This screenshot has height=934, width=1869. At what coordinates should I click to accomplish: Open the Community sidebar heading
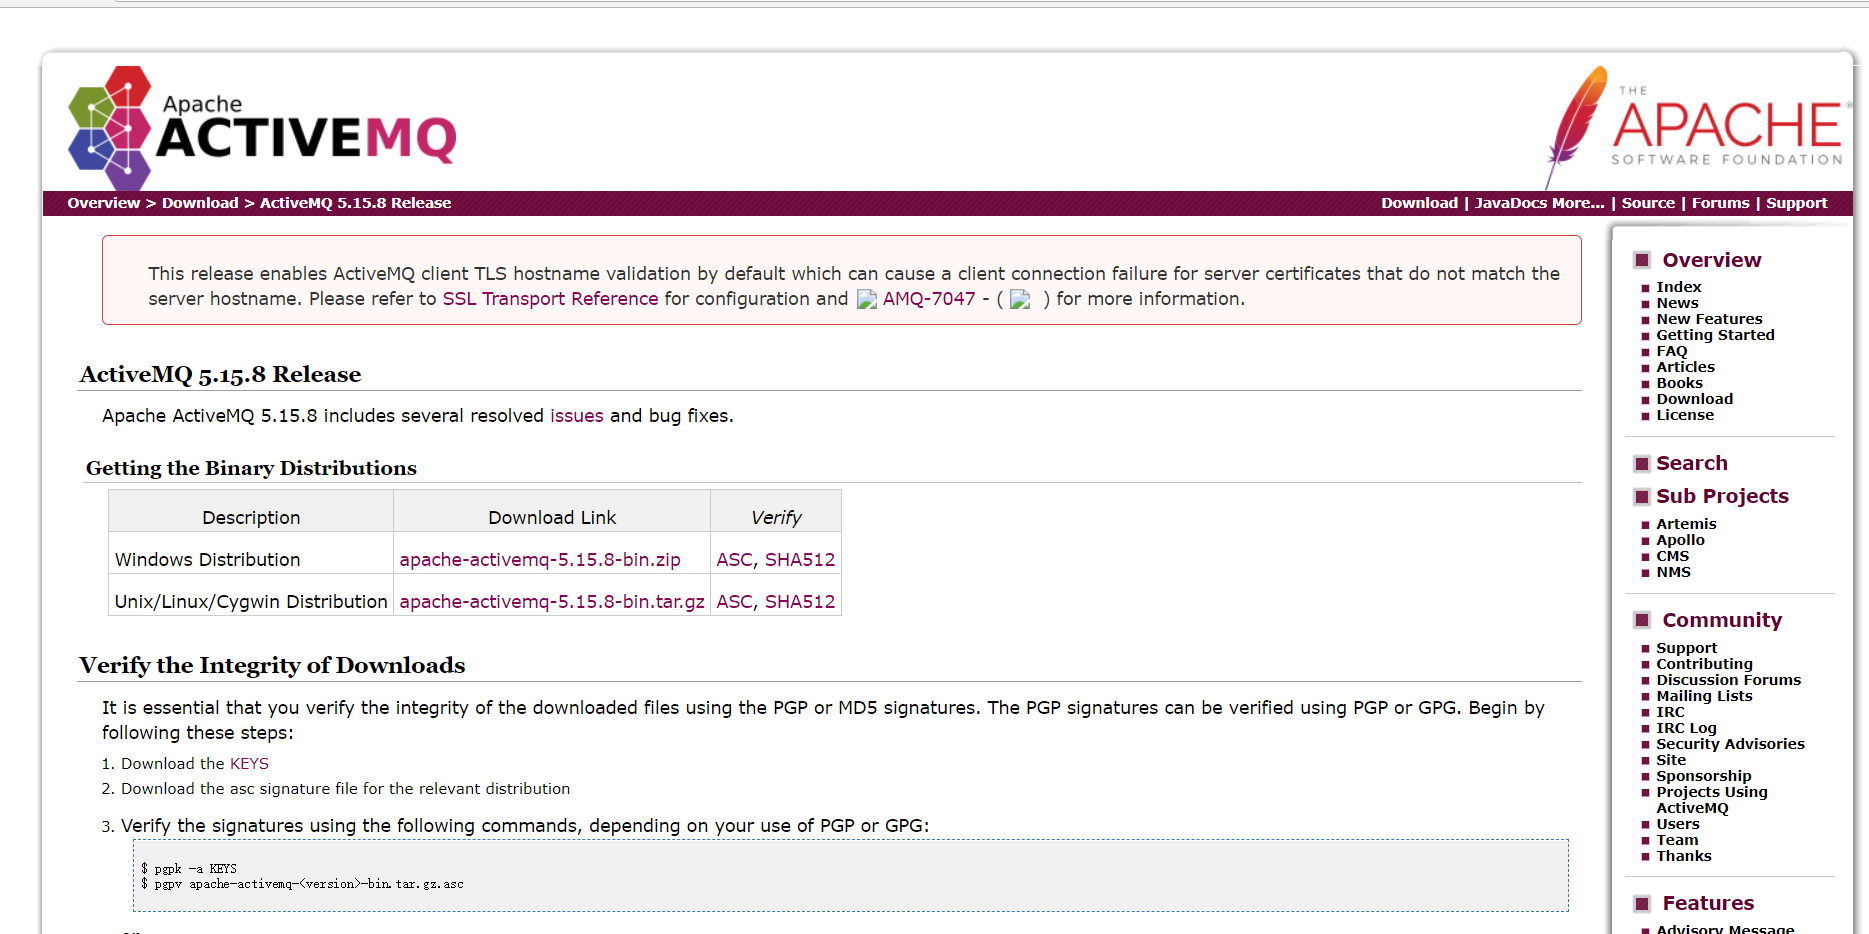tap(1721, 620)
